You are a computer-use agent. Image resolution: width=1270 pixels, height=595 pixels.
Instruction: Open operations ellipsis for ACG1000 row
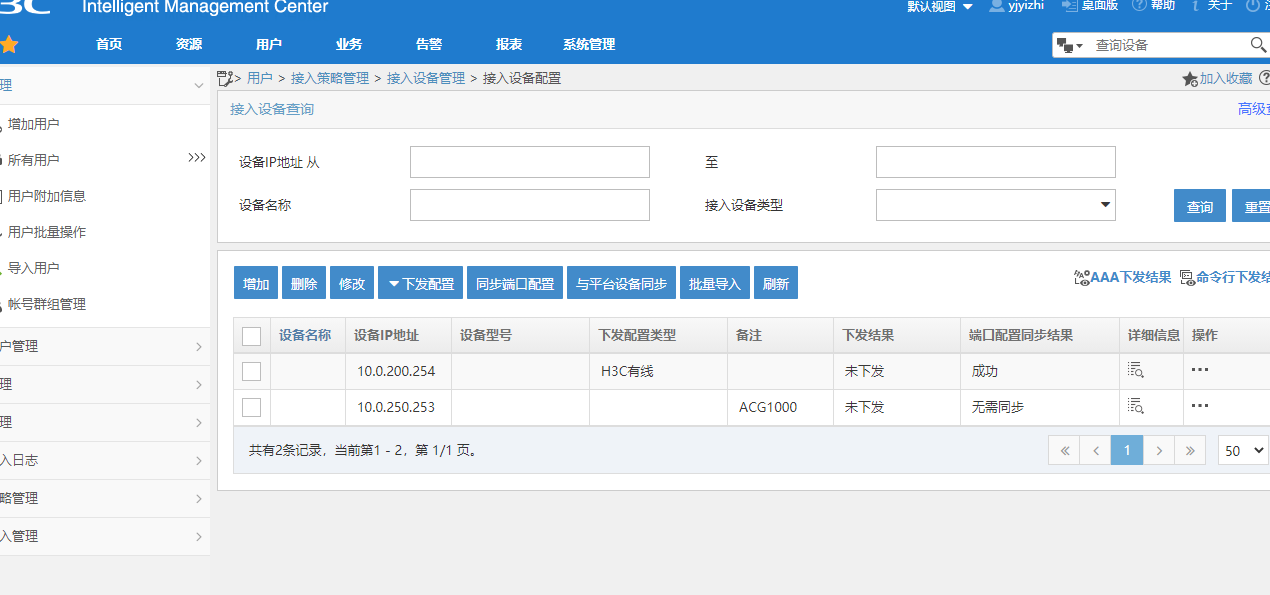(1200, 406)
